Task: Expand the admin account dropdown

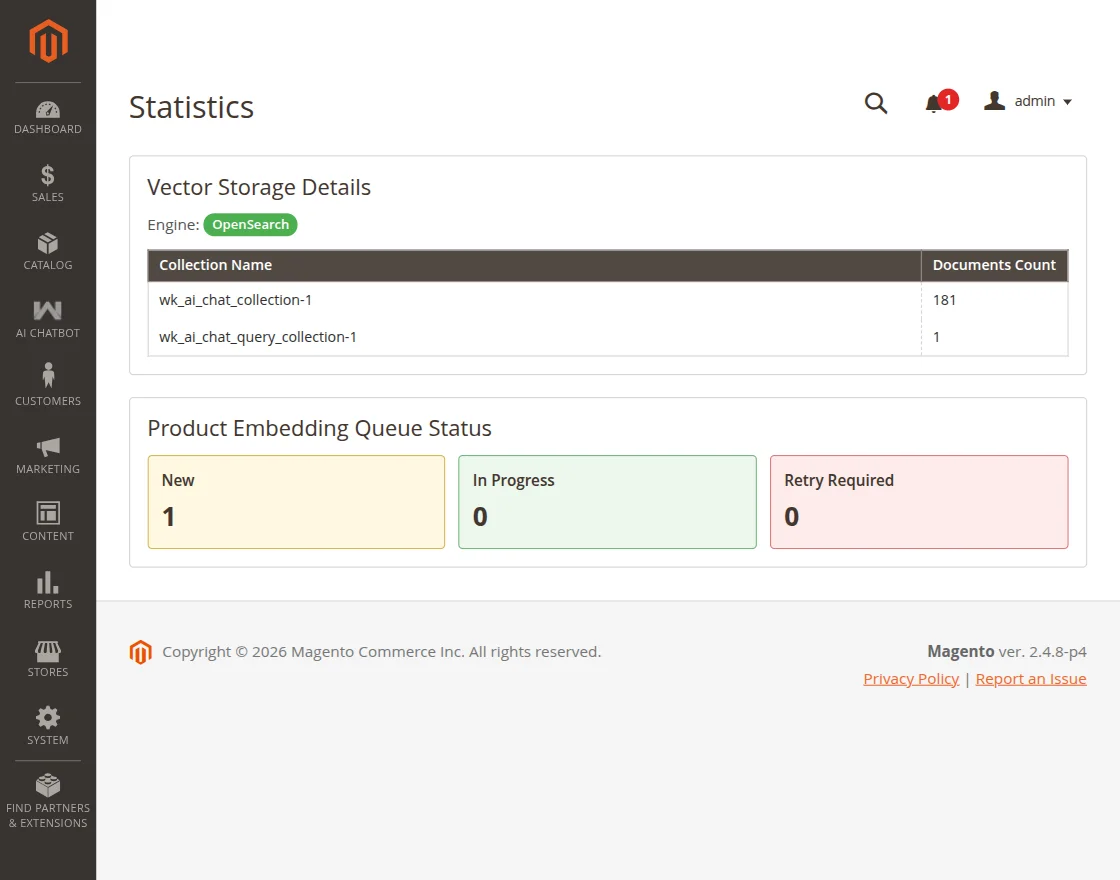Action: click(x=1029, y=101)
